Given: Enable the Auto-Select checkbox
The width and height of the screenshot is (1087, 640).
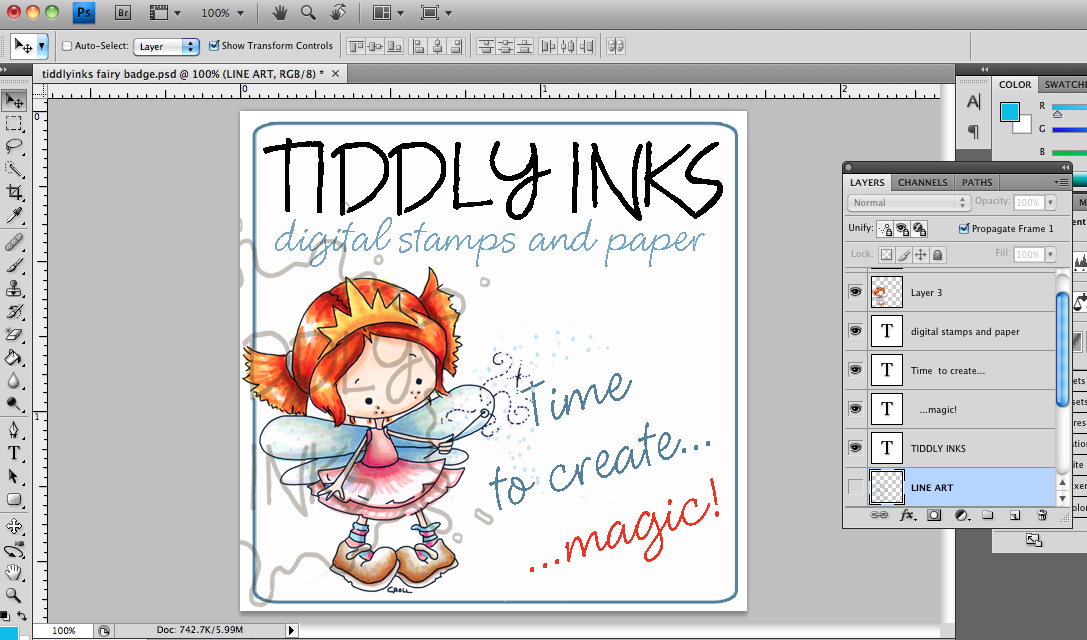Looking at the screenshot, I should pyautogui.click(x=67, y=46).
